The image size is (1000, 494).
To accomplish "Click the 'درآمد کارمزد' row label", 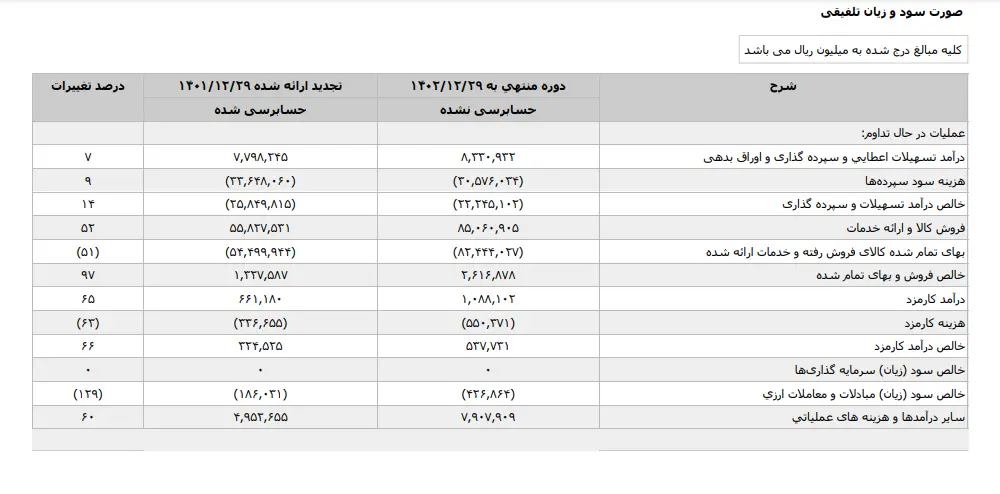I will pos(932,297).
